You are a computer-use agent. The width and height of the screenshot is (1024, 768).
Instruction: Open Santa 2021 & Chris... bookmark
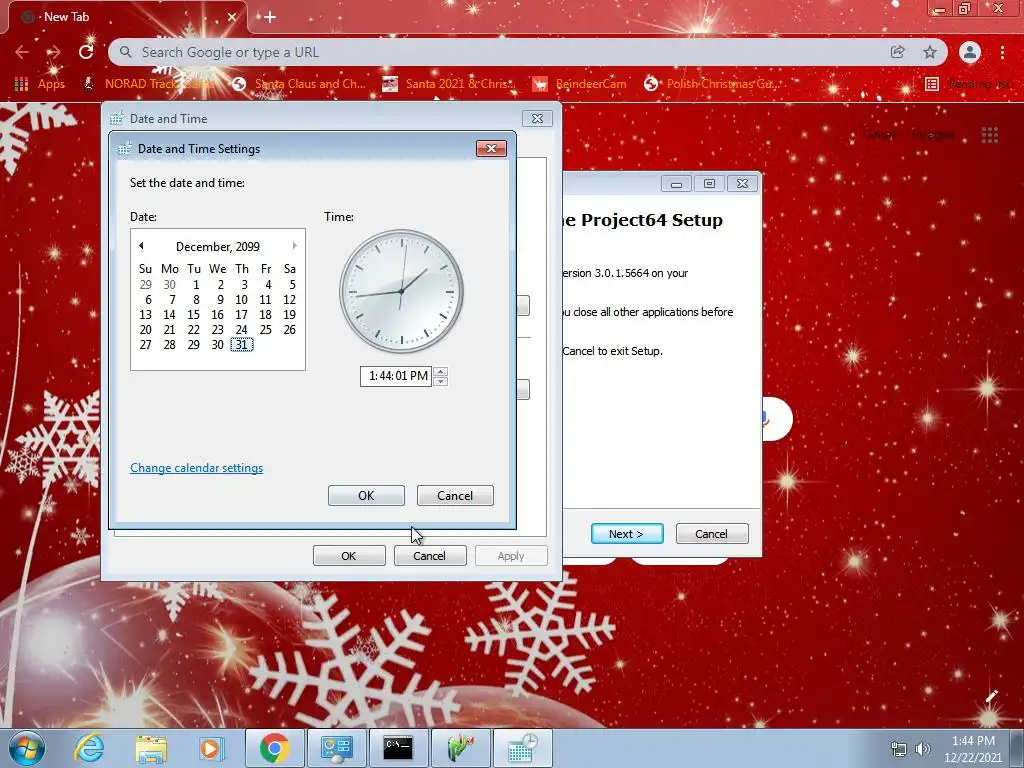[449, 84]
